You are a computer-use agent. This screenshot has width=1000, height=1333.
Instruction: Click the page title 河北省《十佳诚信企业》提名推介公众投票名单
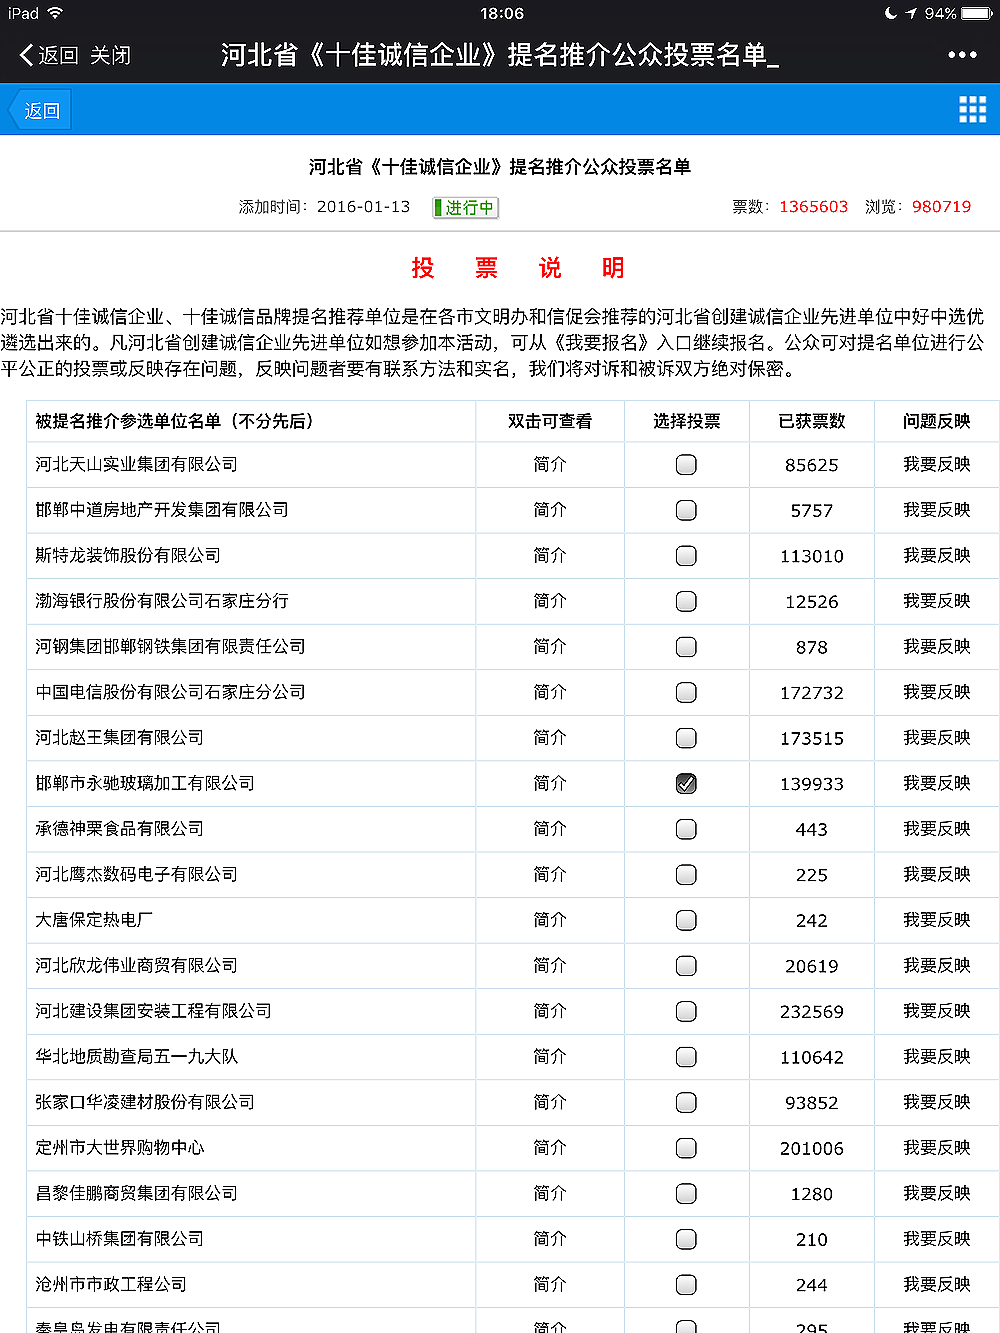(x=500, y=167)
